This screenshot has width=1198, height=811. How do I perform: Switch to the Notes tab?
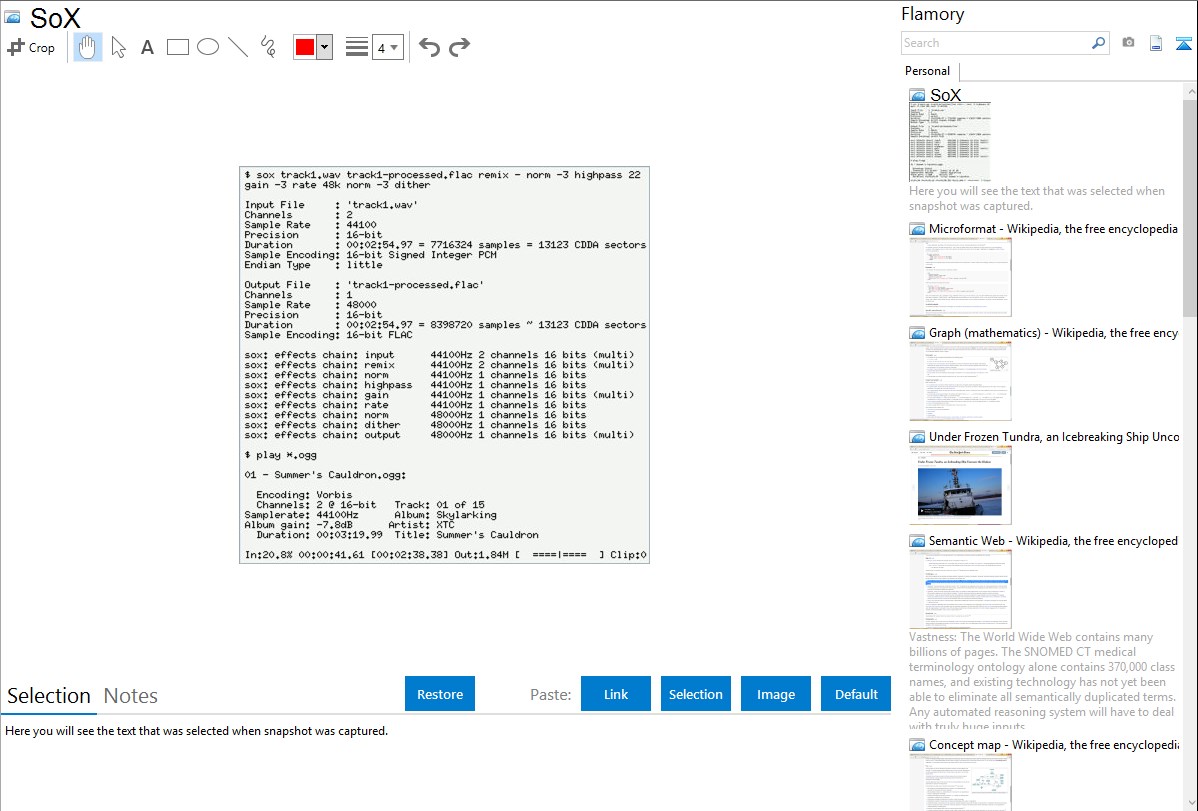130,696
